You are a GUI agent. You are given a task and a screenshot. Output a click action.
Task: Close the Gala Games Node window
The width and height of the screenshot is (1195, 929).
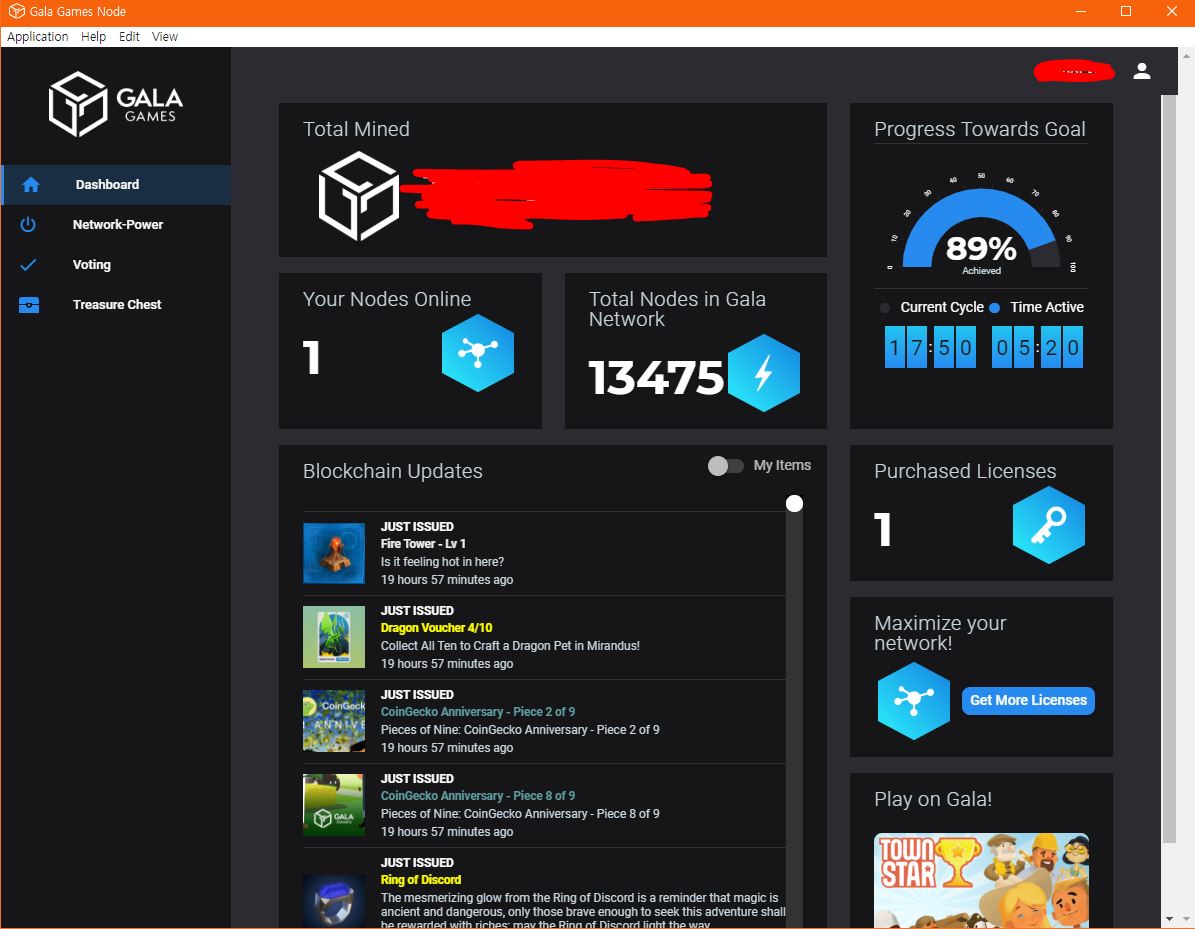1171,11
